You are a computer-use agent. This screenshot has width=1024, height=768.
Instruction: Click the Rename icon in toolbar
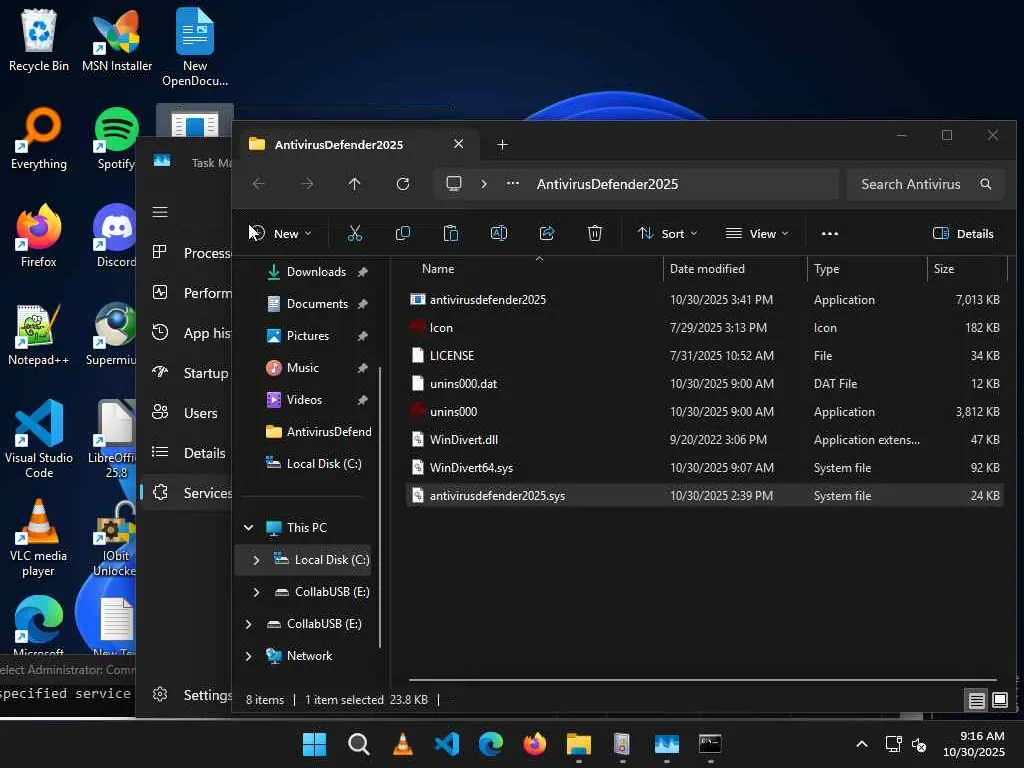click(499, 233)
